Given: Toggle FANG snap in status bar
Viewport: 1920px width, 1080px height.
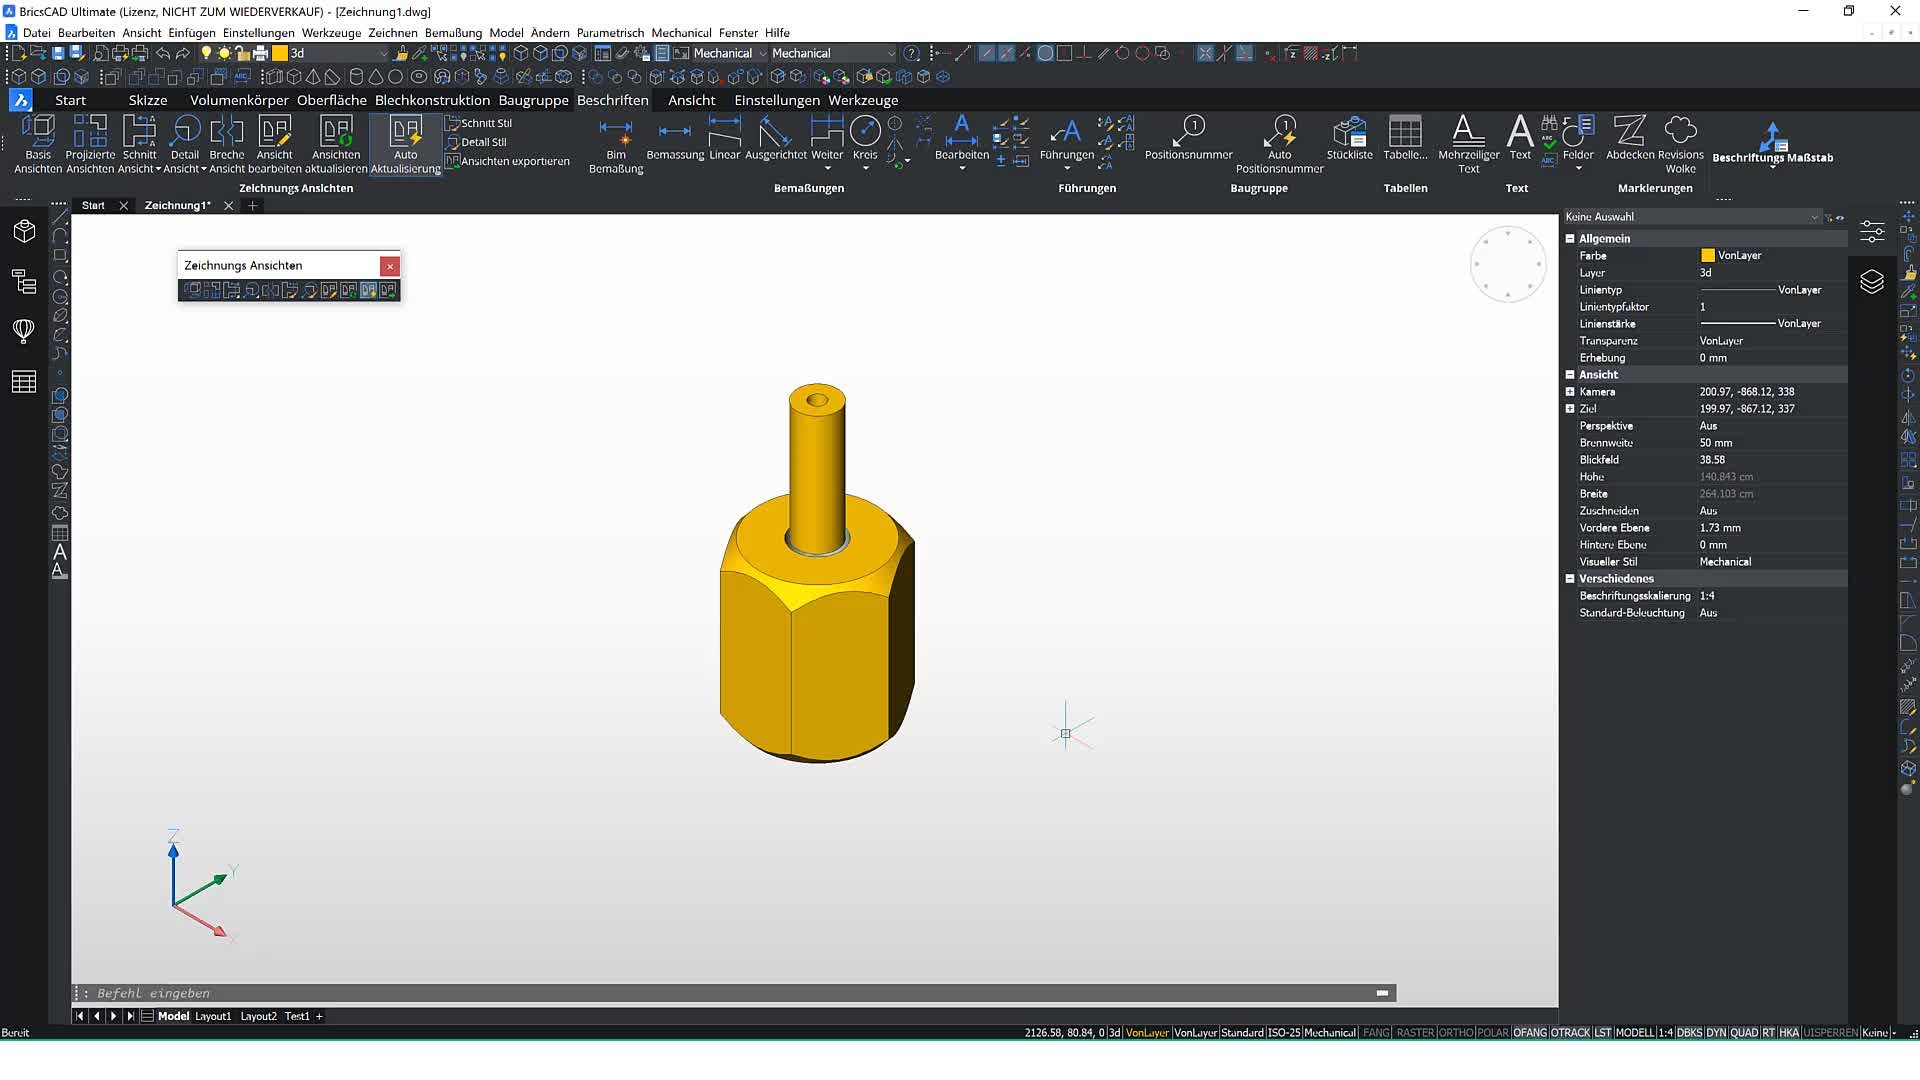Looking at the screenshot, I should click(x=1376, y=1033).
